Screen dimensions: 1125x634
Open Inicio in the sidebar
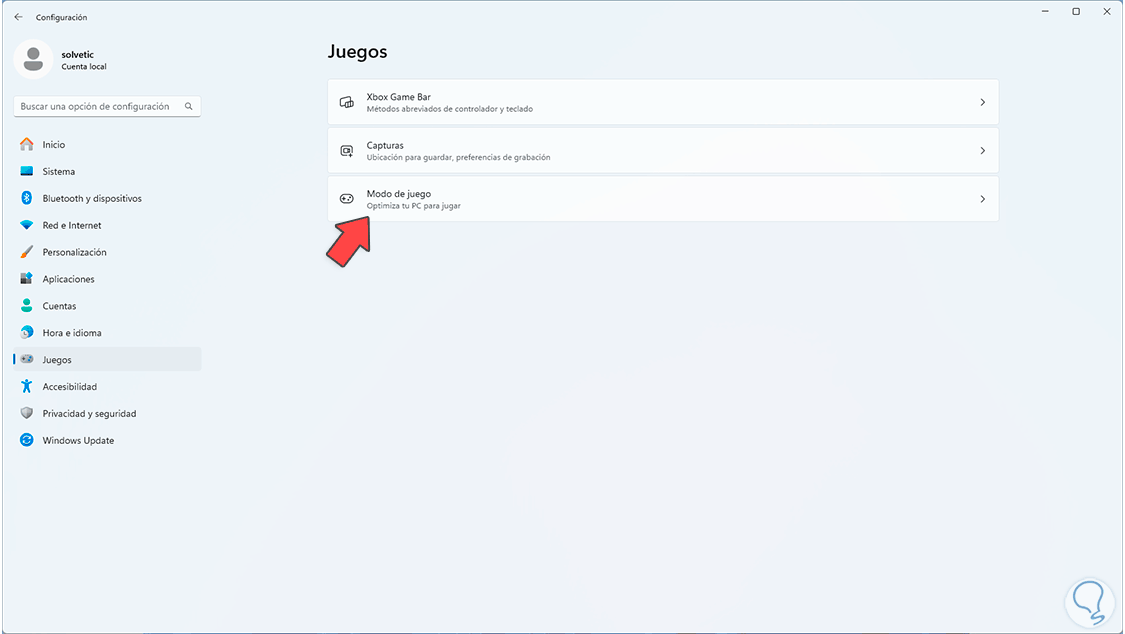[x=108, y=144]
